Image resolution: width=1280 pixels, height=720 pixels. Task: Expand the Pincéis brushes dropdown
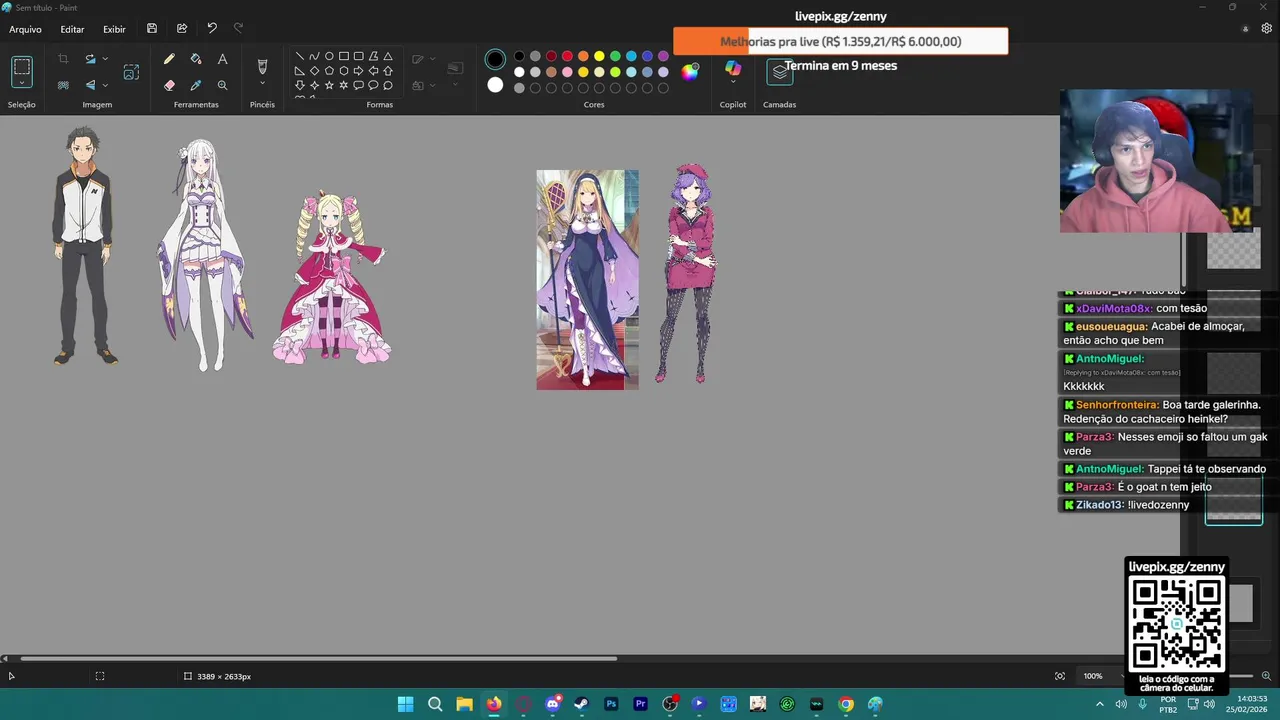tap(262, 84)
